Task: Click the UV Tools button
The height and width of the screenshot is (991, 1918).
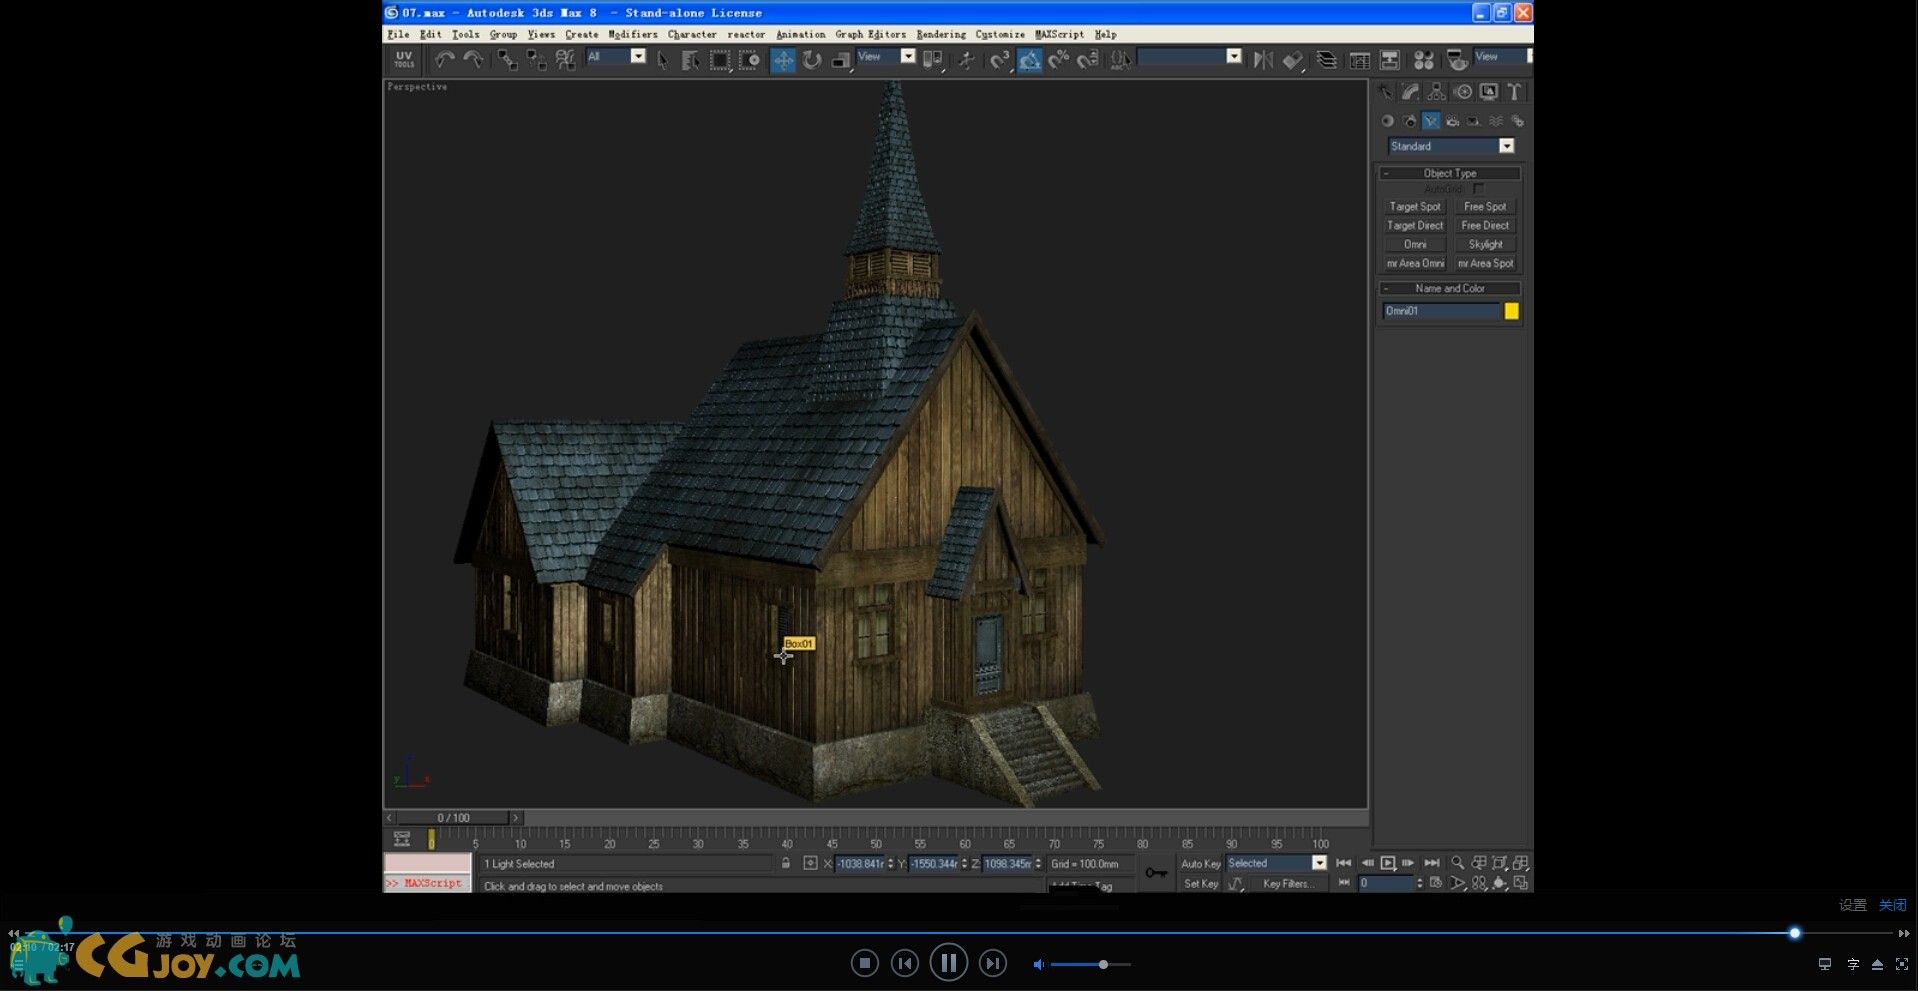Action: tap(404, 60)
